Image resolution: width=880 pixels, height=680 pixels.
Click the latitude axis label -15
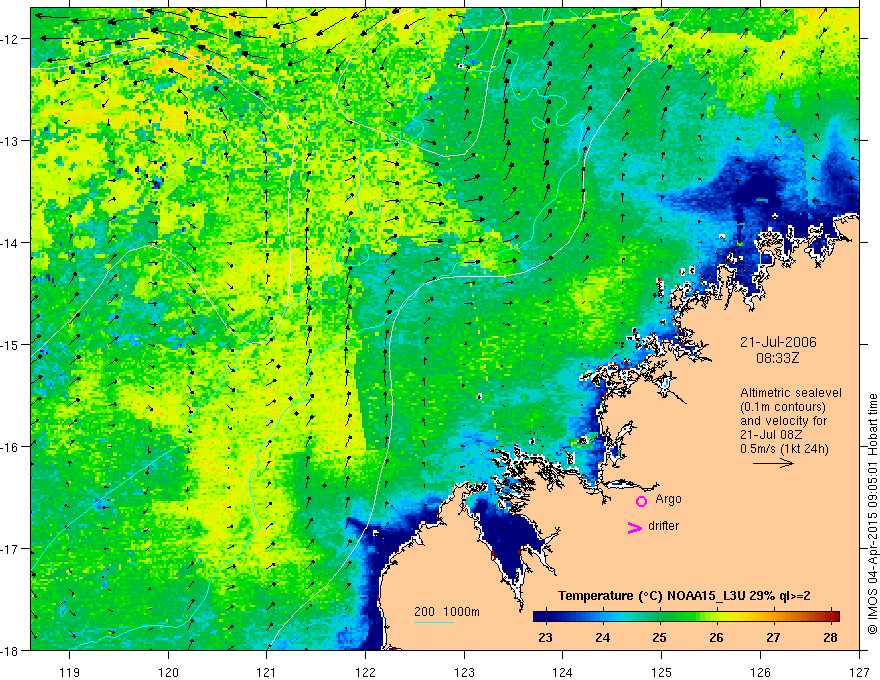[11, 344]
